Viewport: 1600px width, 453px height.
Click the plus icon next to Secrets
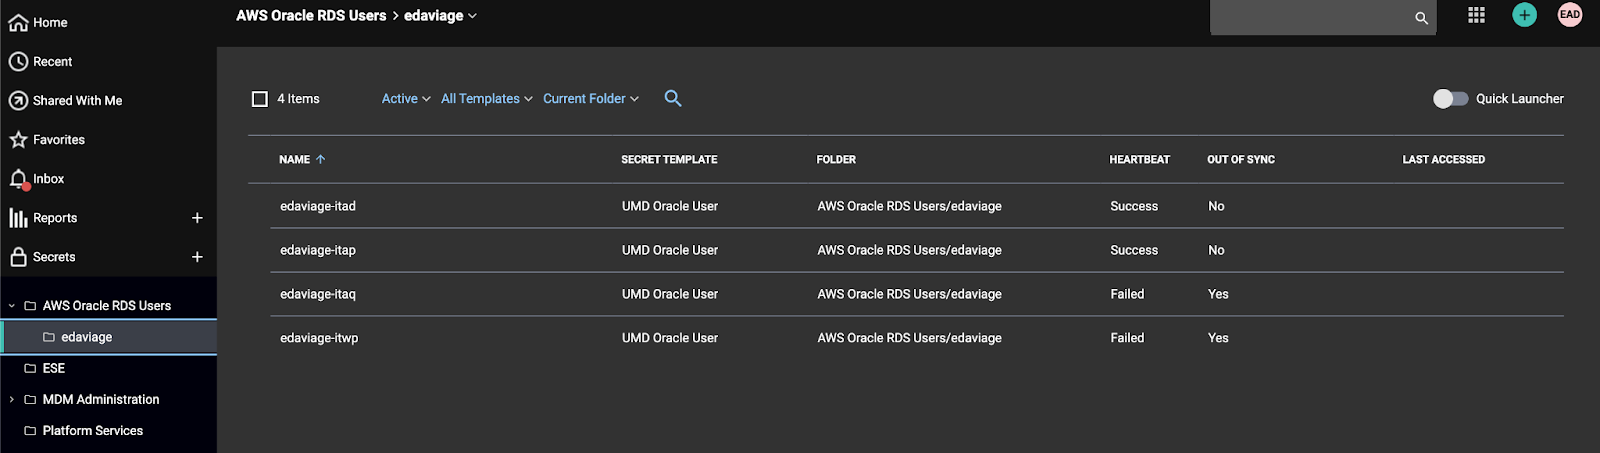[x=197, y=257]
